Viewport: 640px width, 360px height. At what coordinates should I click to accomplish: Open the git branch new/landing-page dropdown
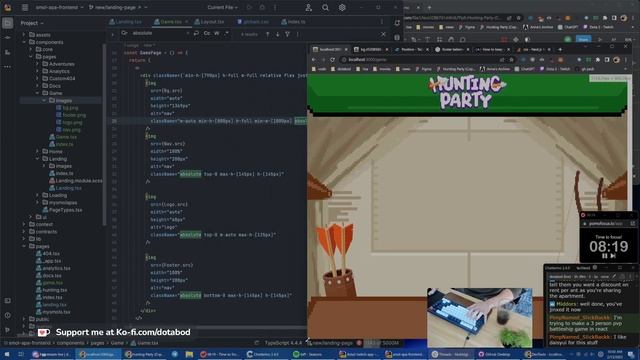click(118, 7)
